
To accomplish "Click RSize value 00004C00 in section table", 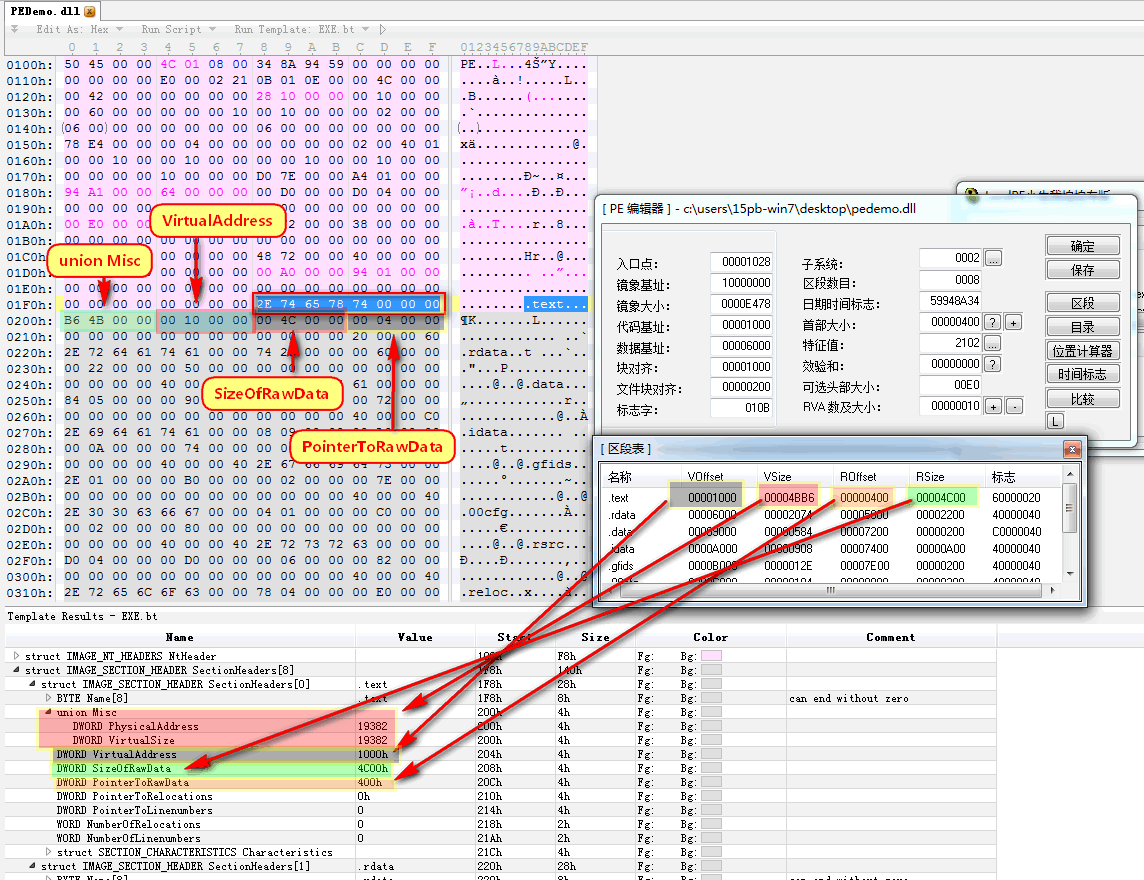I will coord(940,498).
